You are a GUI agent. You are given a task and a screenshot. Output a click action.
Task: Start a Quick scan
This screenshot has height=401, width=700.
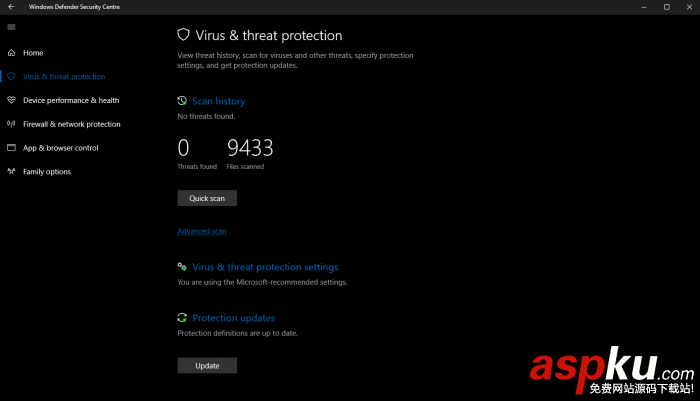(x=207, y=198)
